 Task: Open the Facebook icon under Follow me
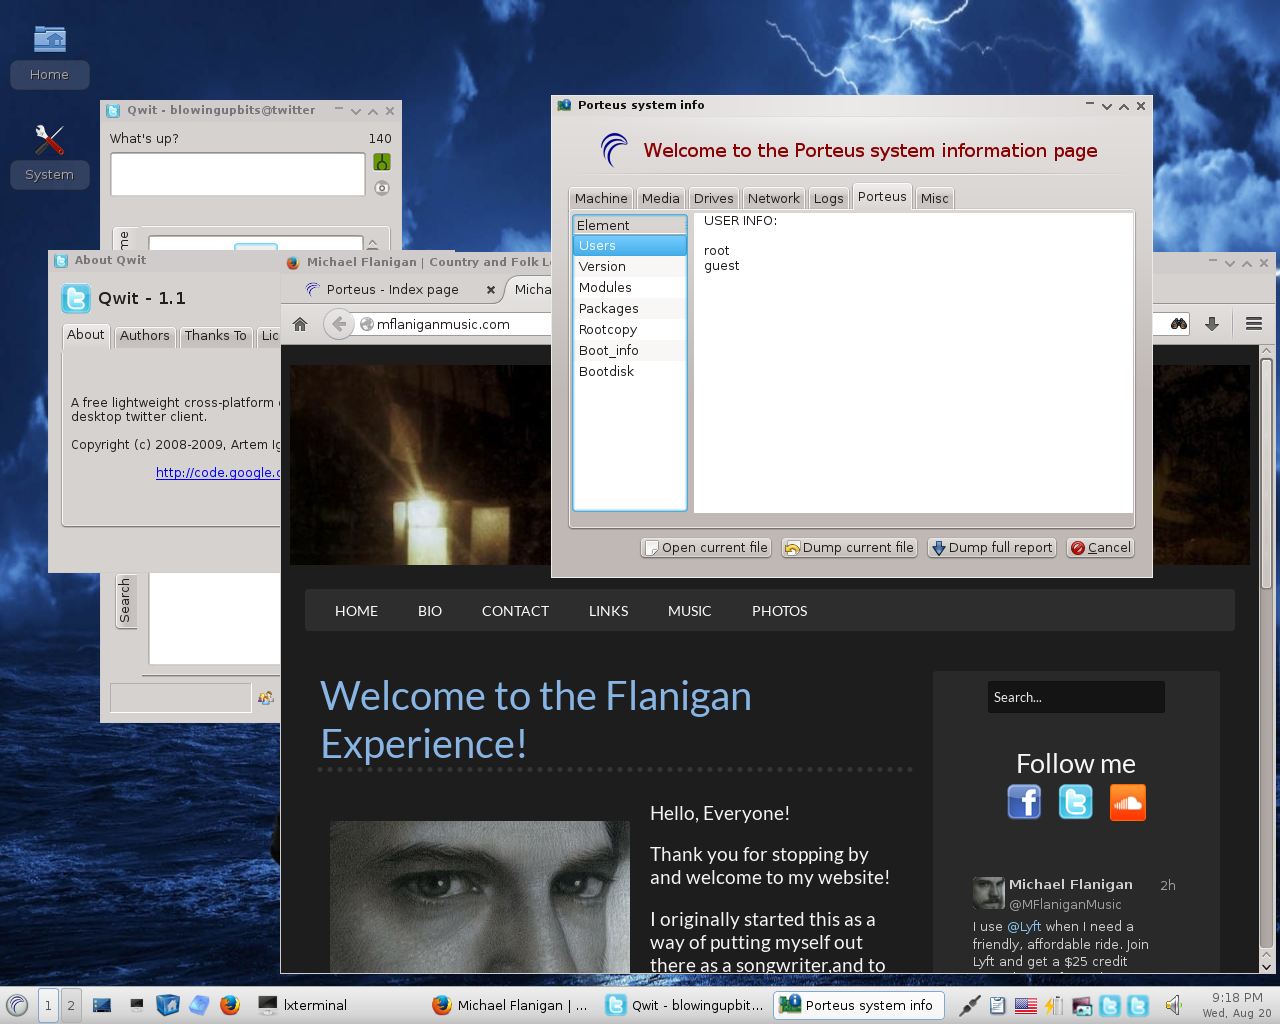[x=1024, y=802]
